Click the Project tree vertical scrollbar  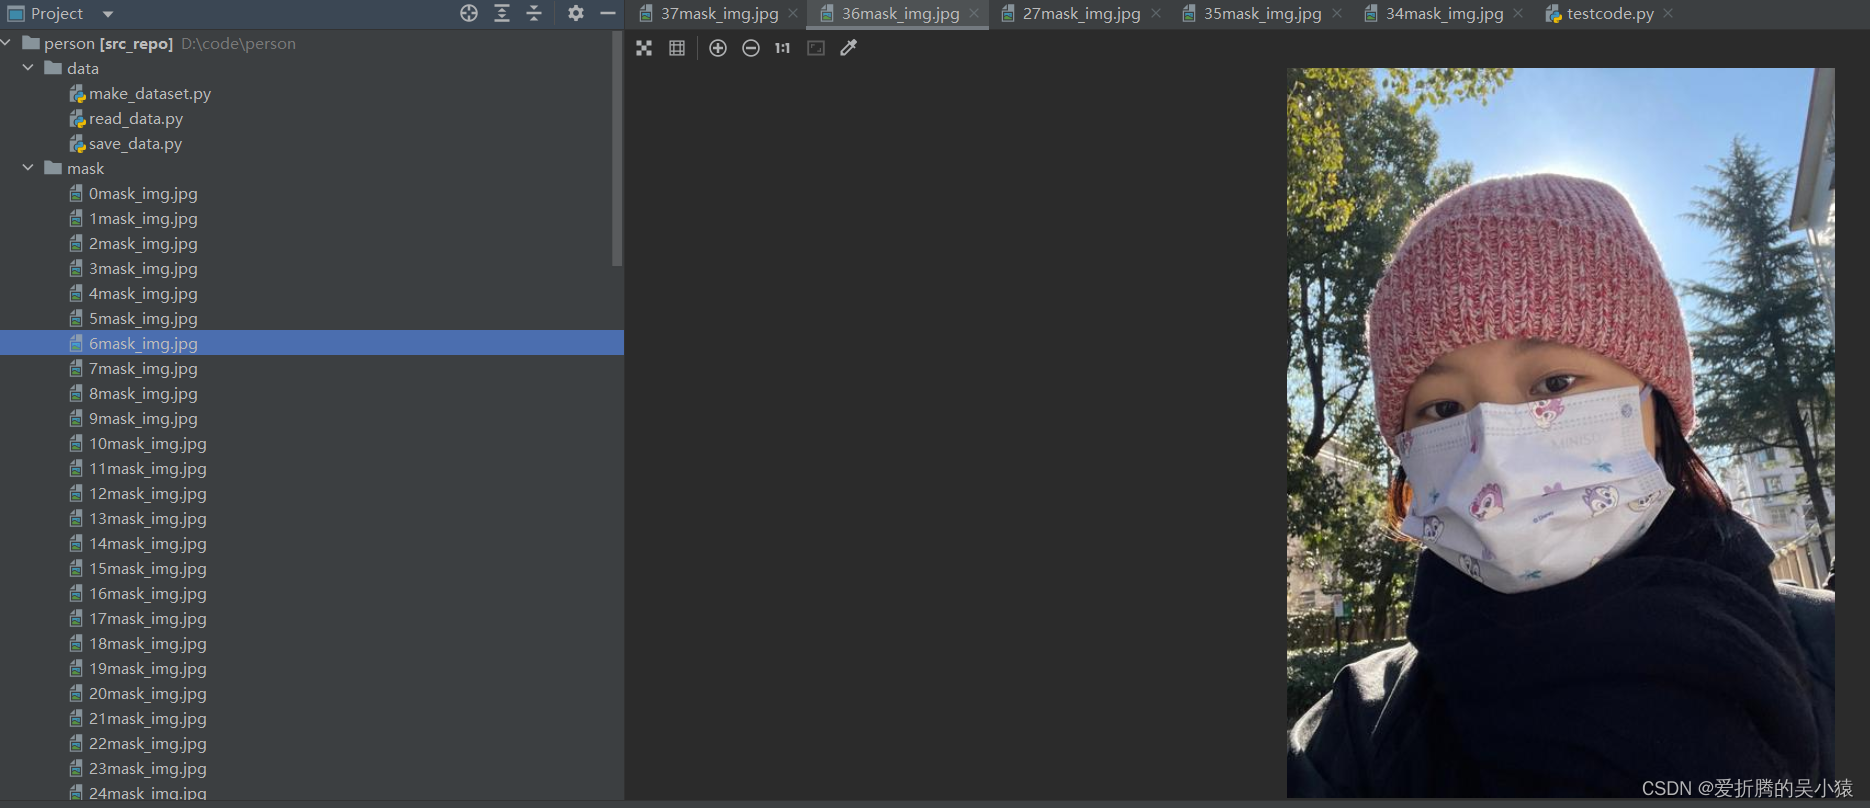click(x=617, y=148)
